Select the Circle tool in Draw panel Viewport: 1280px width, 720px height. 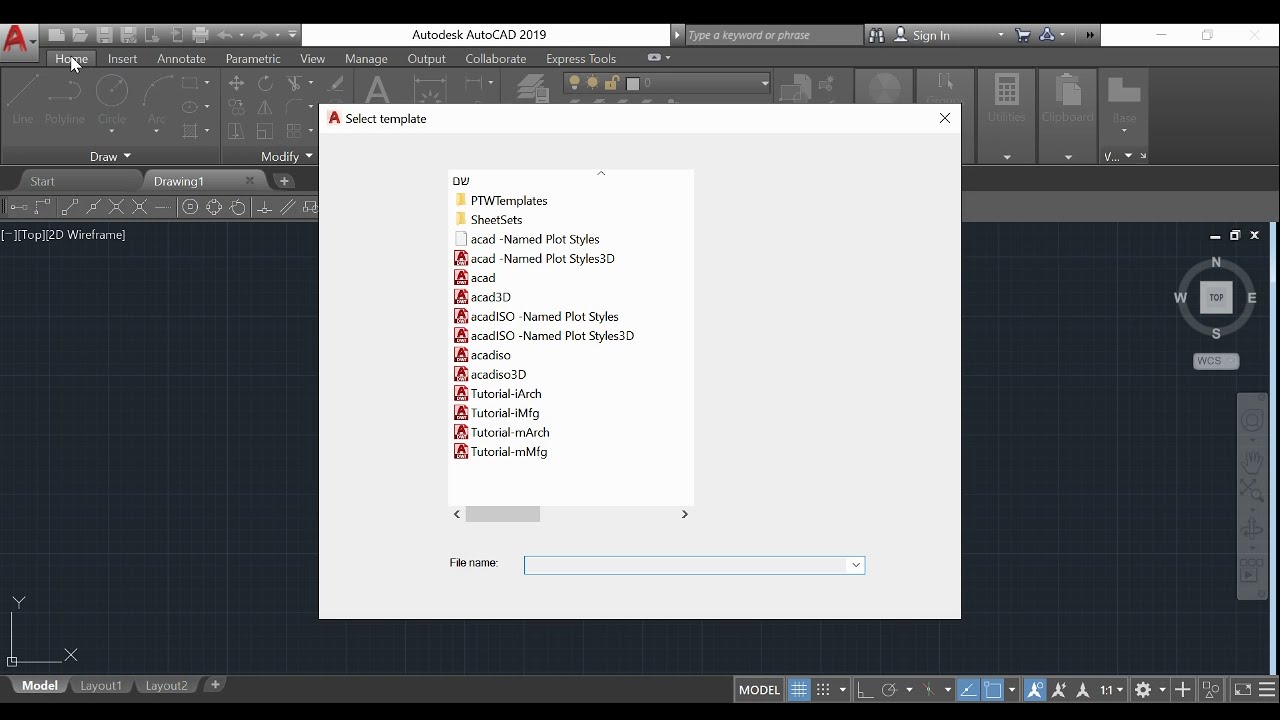coord(112,100)
